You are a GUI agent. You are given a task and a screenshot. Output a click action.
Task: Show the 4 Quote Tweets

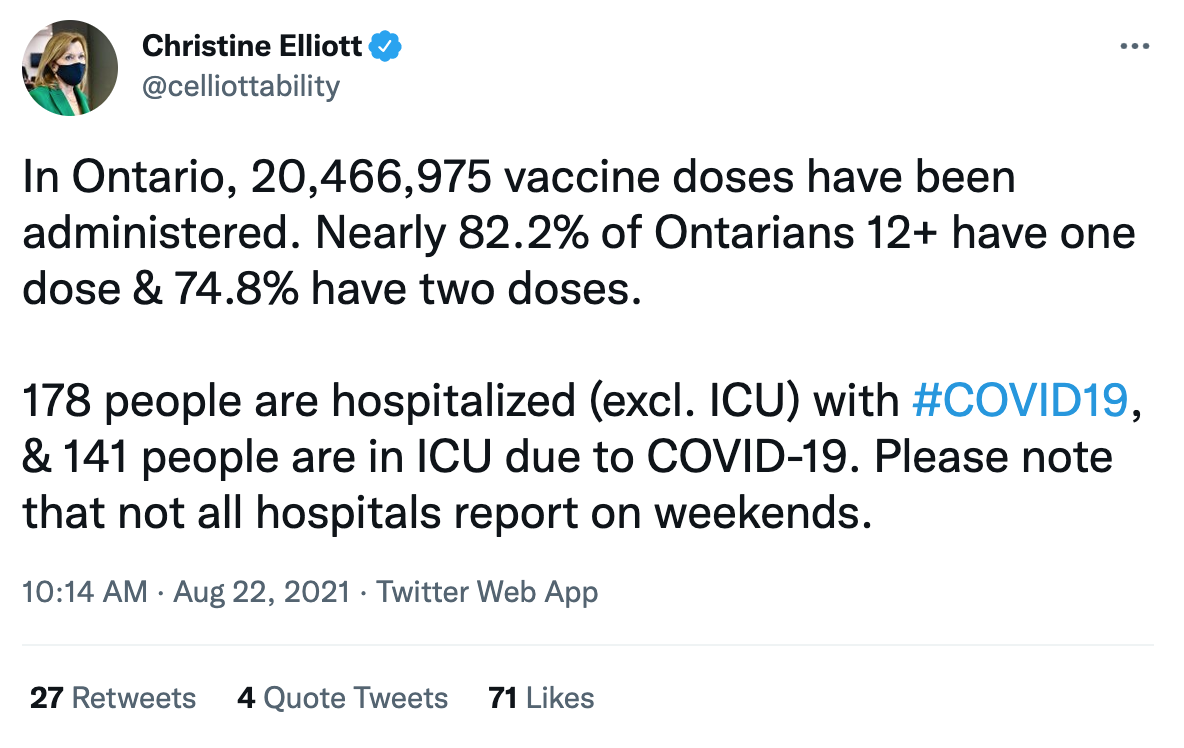pyautogui.click(x=342, y=698)
